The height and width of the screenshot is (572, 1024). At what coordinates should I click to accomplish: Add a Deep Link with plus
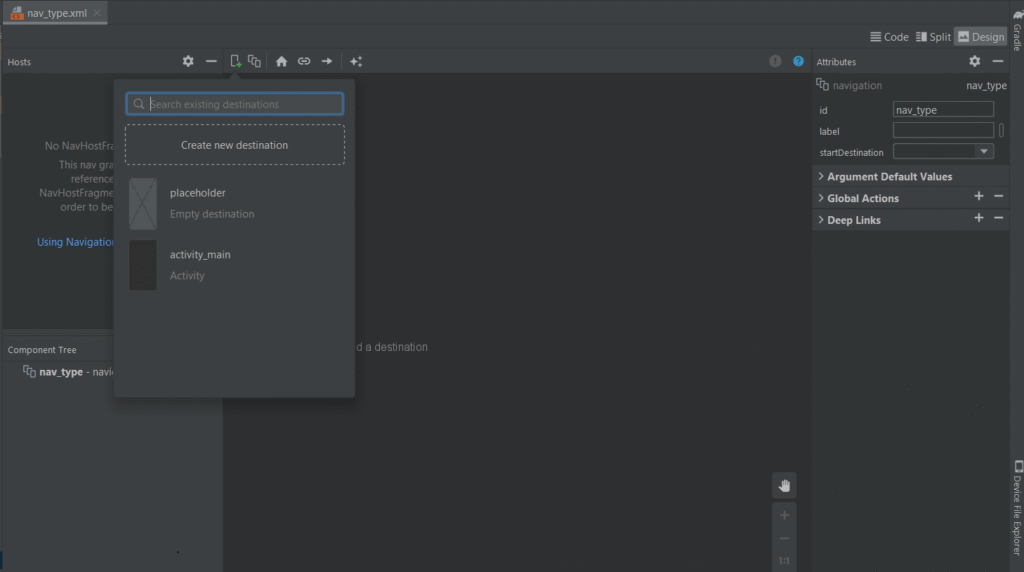(979, 218)
